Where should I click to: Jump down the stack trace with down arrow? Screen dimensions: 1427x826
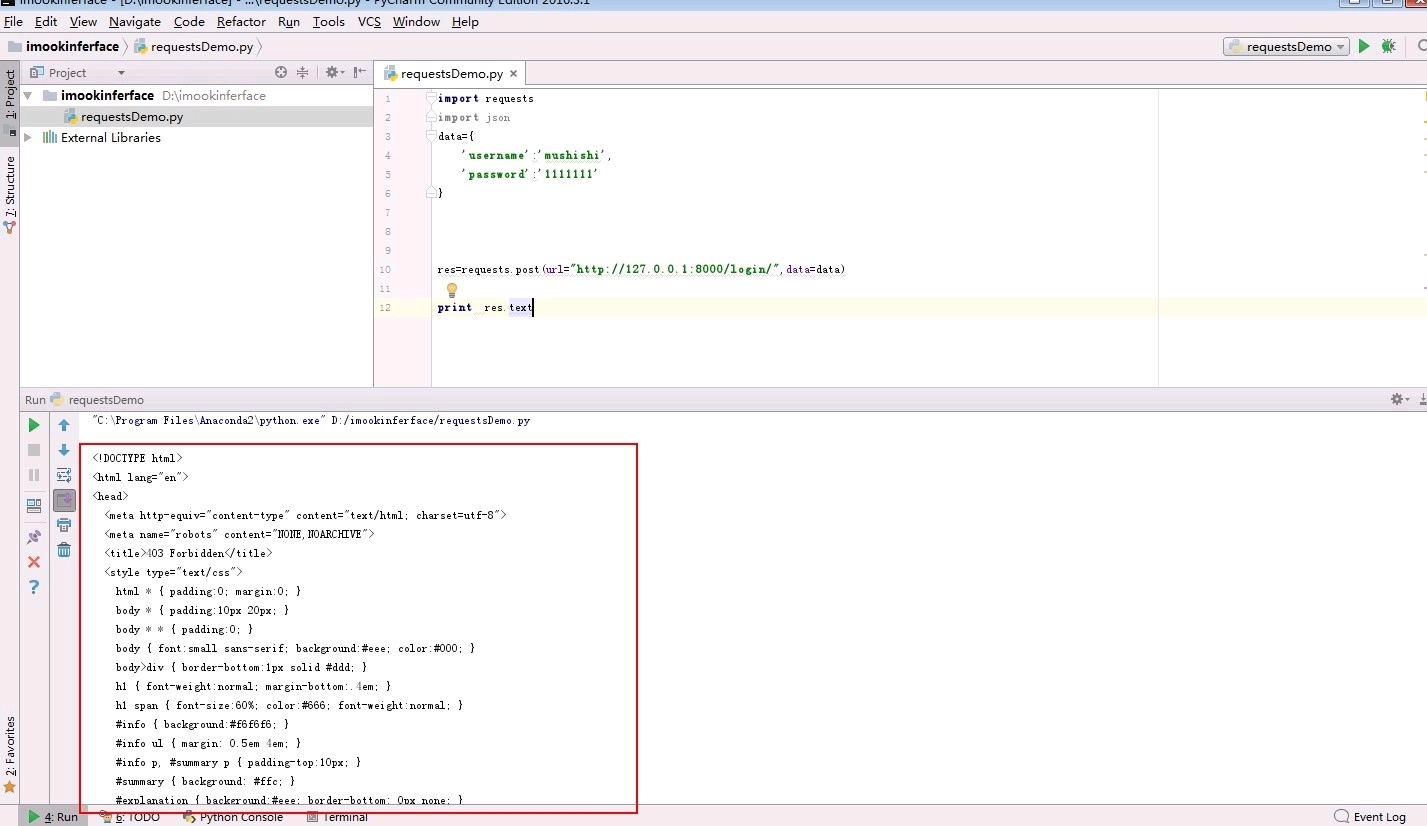(64, 450)
